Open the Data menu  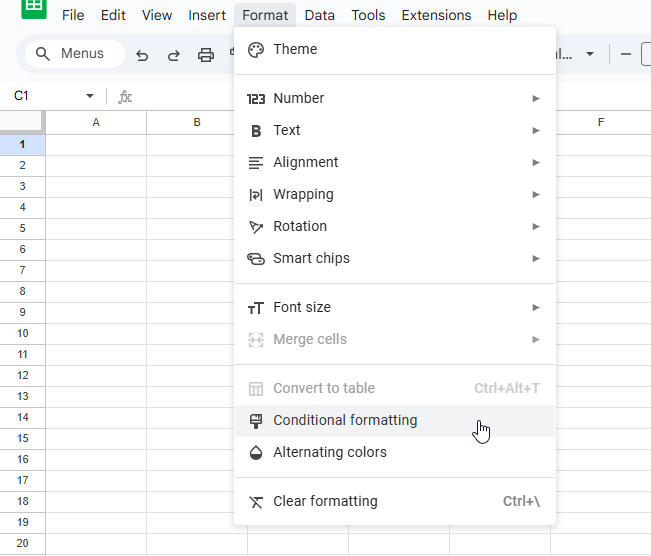click(x=320, y=15)
